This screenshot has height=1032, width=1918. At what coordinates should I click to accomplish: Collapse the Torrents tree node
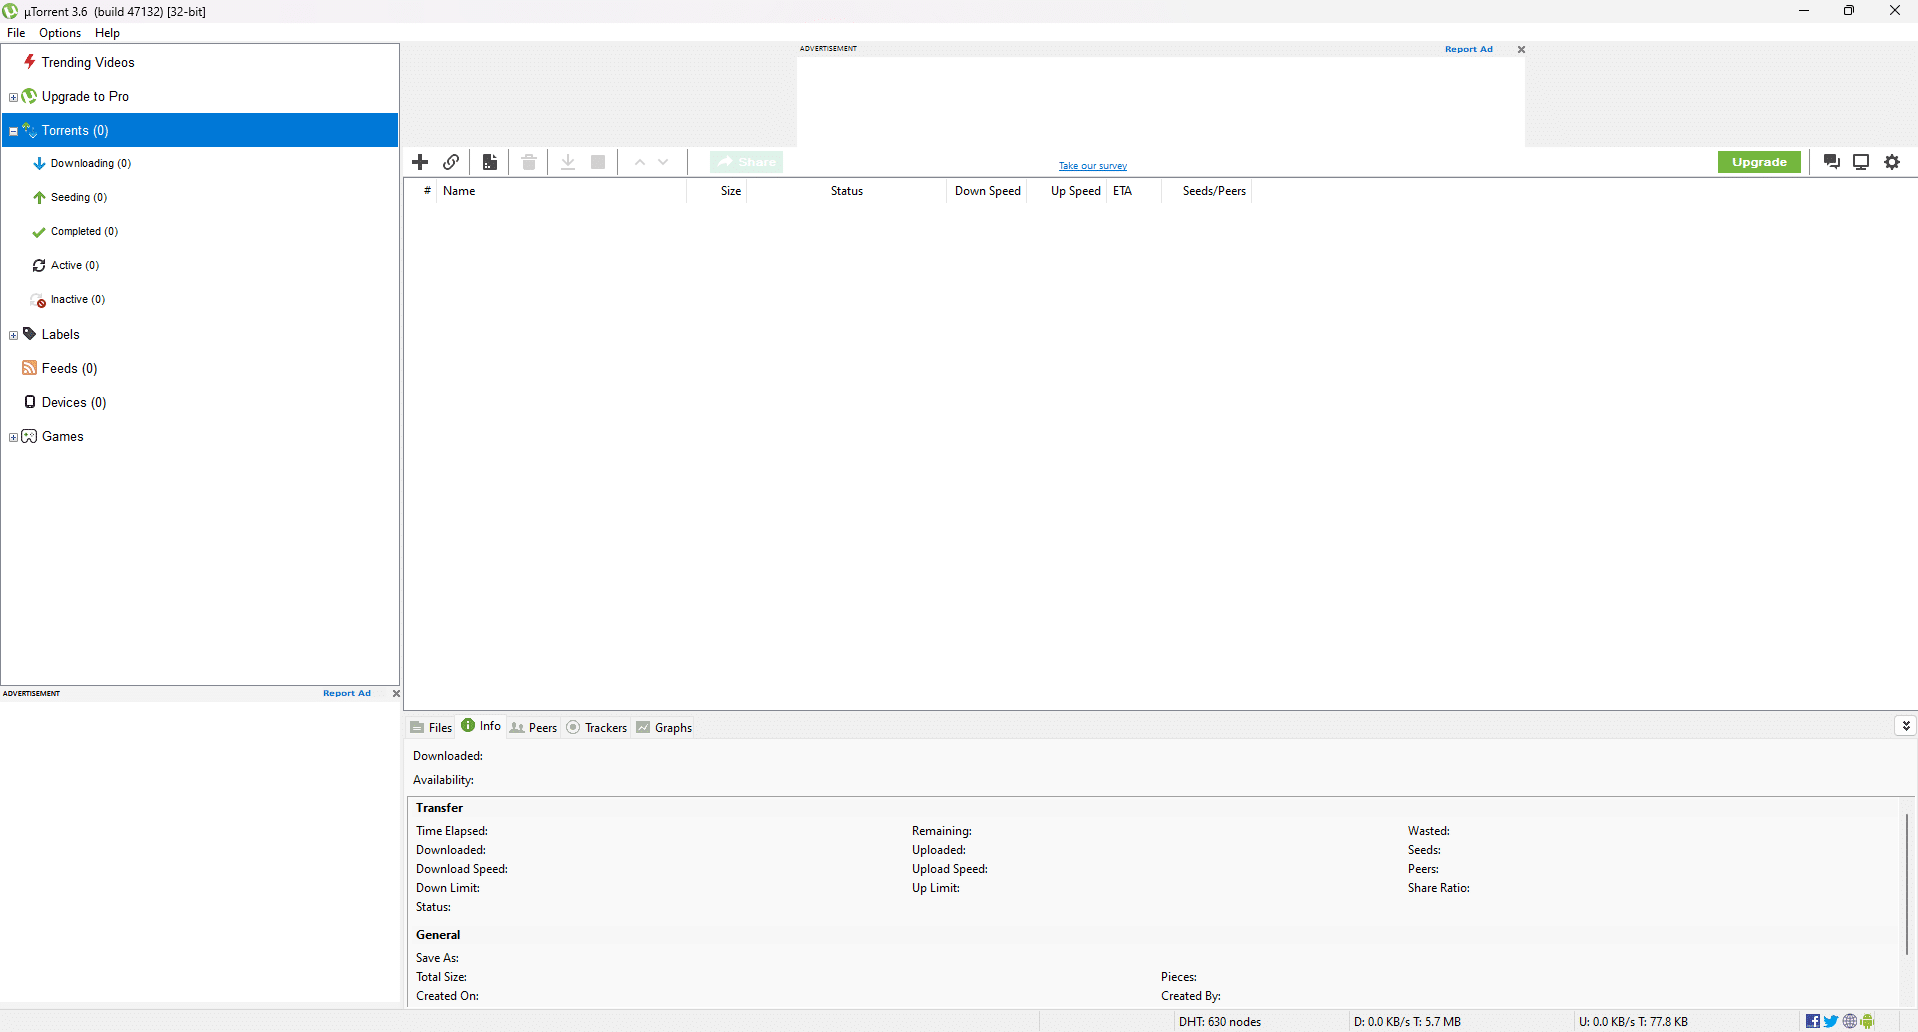coord(13,131)
